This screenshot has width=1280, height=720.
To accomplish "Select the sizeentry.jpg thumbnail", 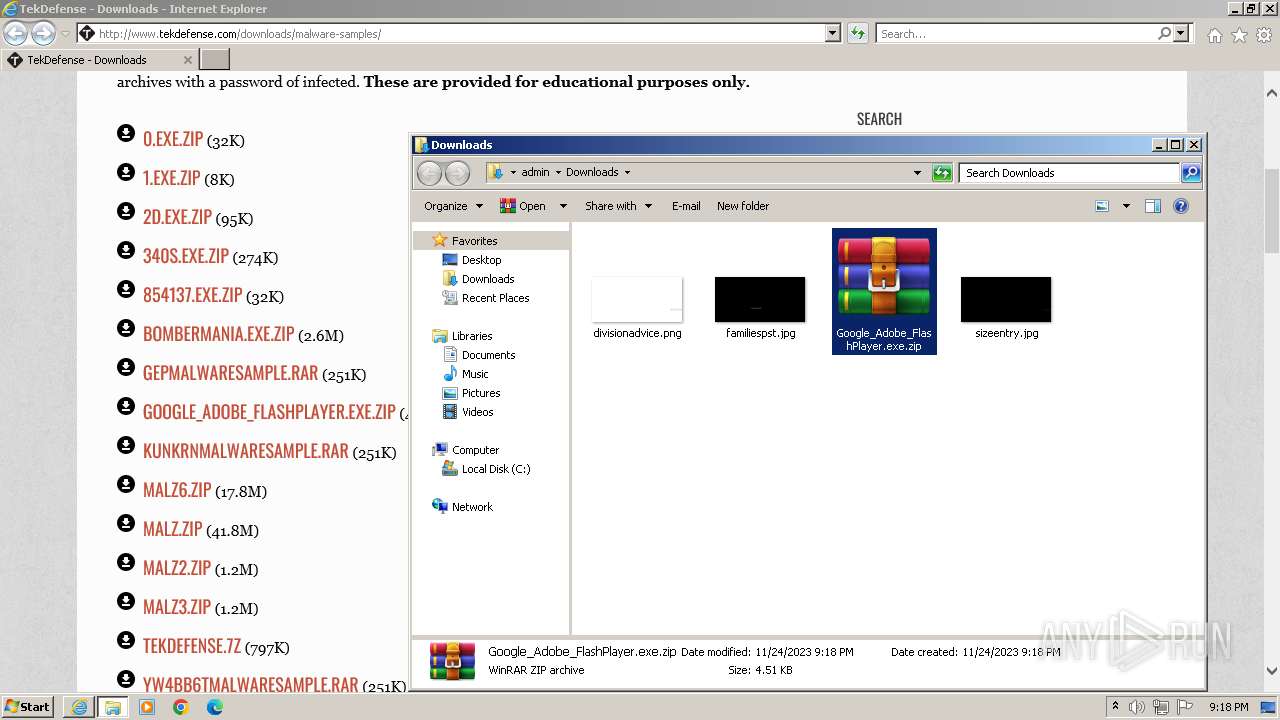I will click(1006, 299).
